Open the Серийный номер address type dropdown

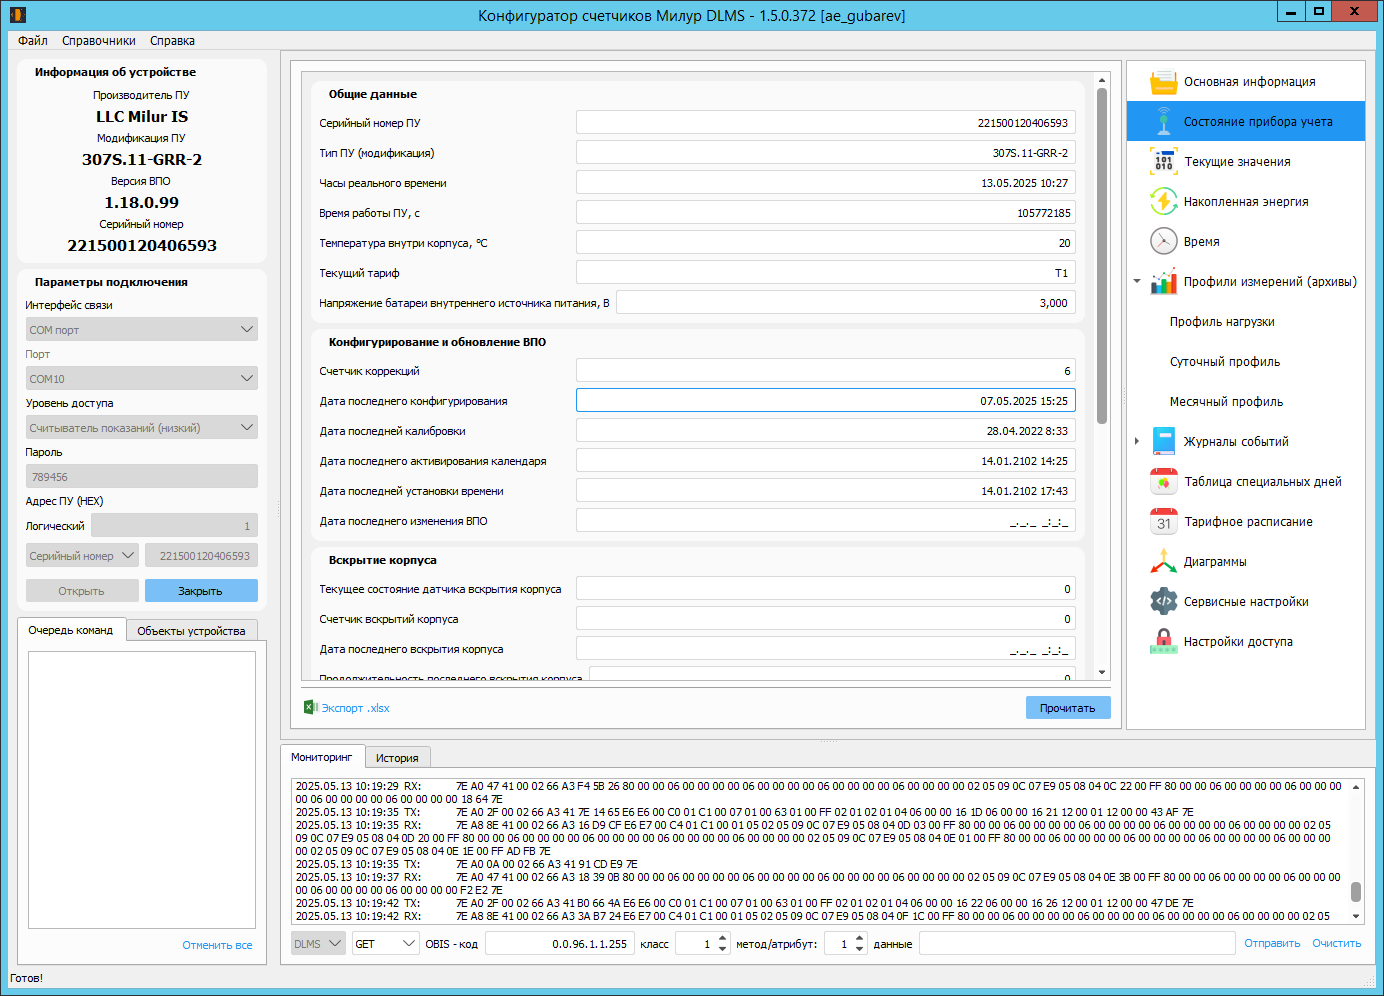pyautogui.click(x=82, y=555)
